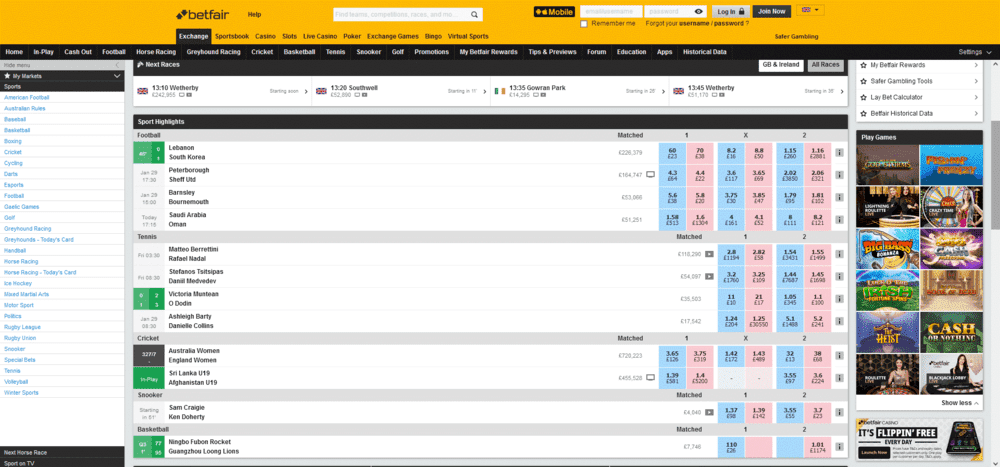Open 13:10 Wetherby race arrow

(306, 91)
